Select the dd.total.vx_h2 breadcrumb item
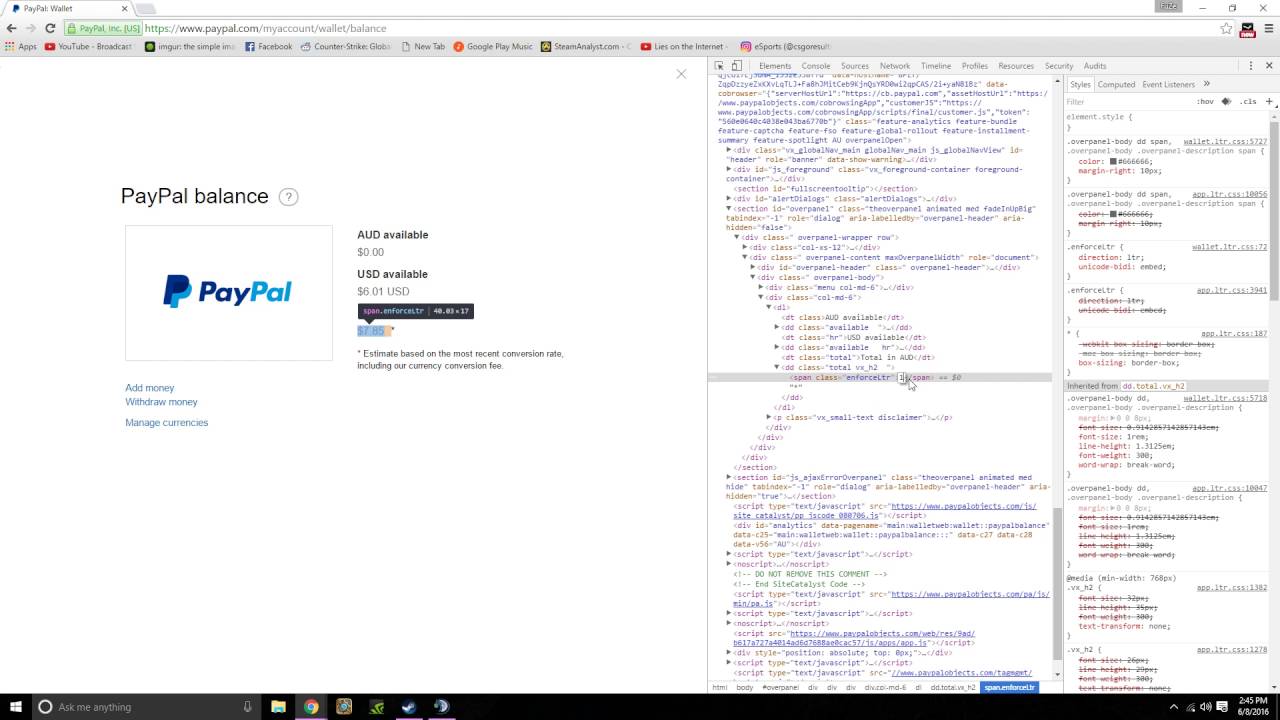 point(953,688)
